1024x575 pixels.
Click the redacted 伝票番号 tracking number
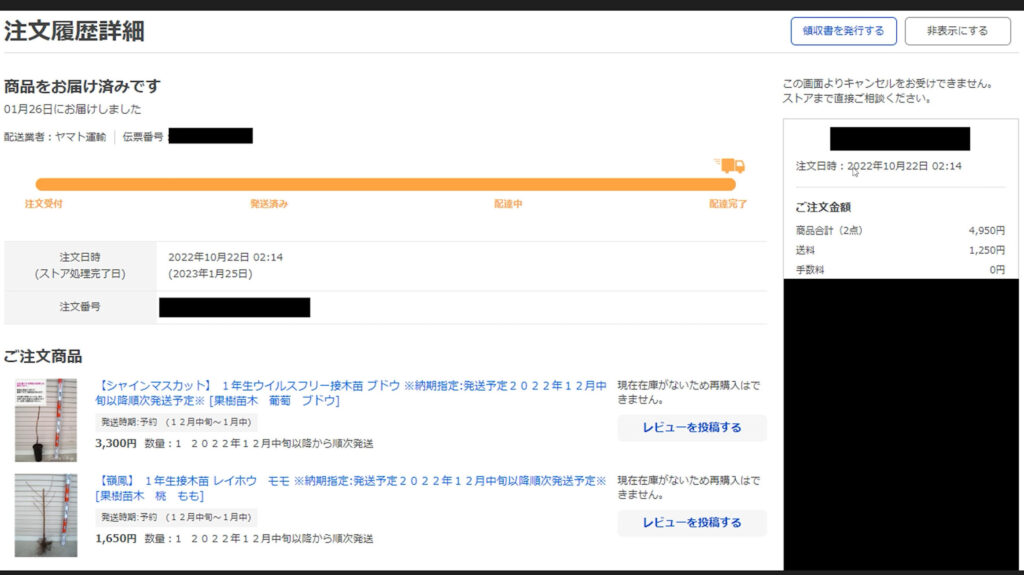coord(210,136)
